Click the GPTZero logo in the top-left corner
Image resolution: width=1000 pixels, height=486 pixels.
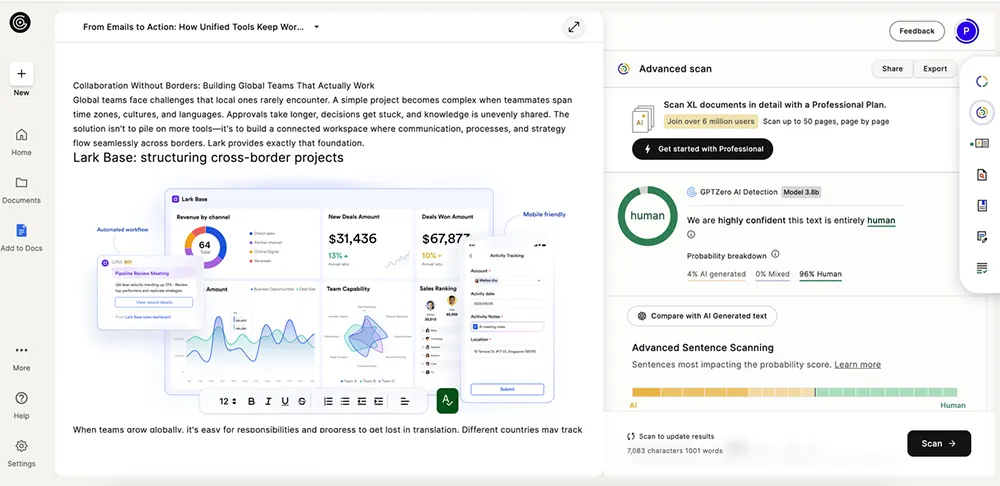tap(20, 22)
